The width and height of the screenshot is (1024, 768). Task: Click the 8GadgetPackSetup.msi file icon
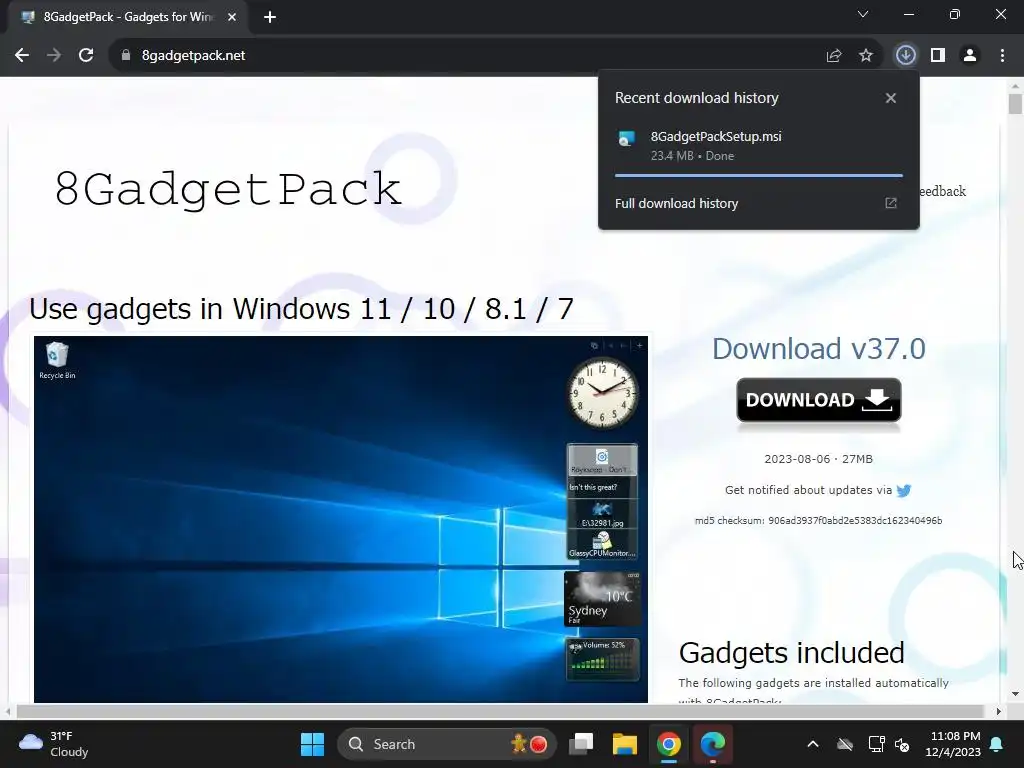coord(626,138)
